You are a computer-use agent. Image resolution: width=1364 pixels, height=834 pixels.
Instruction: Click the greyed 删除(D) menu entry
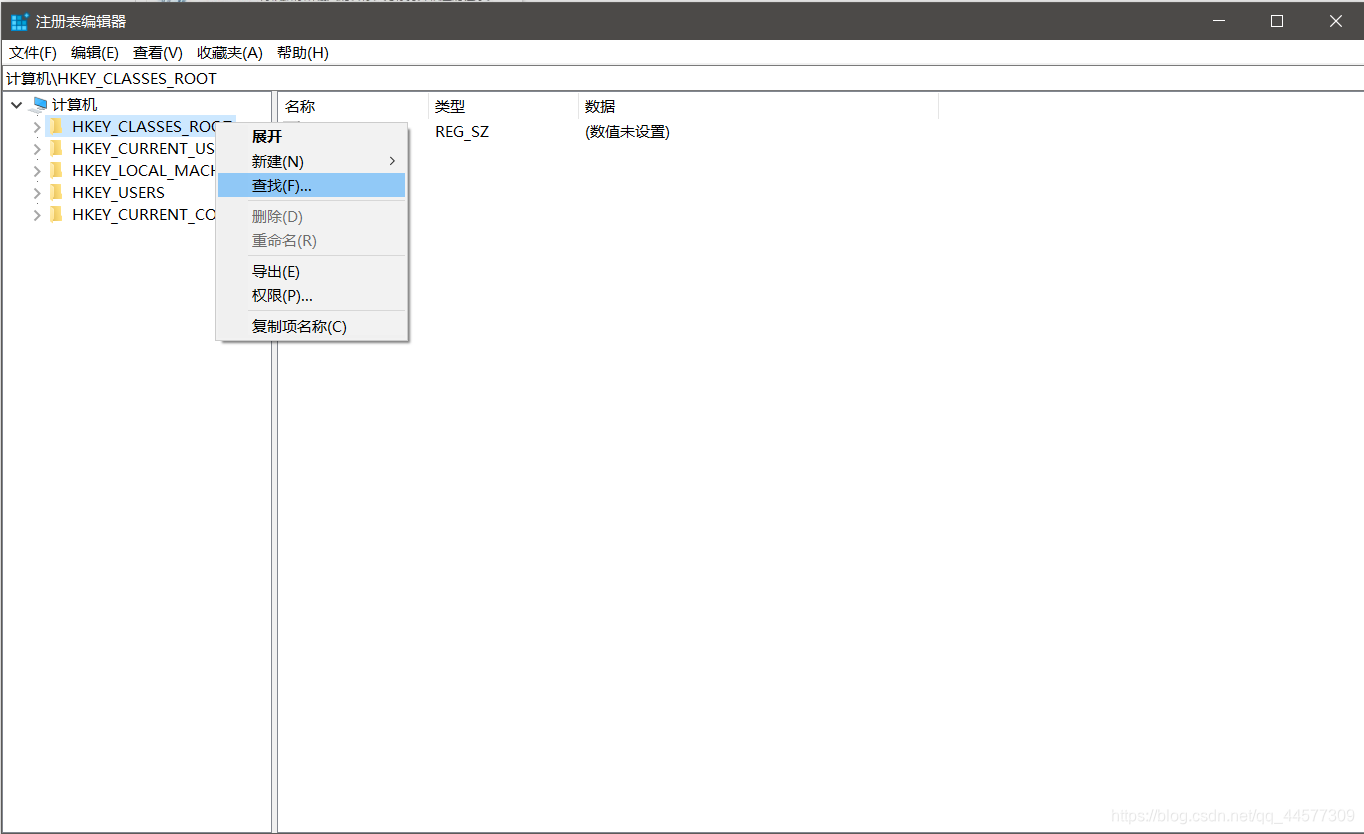pos(311,216)
